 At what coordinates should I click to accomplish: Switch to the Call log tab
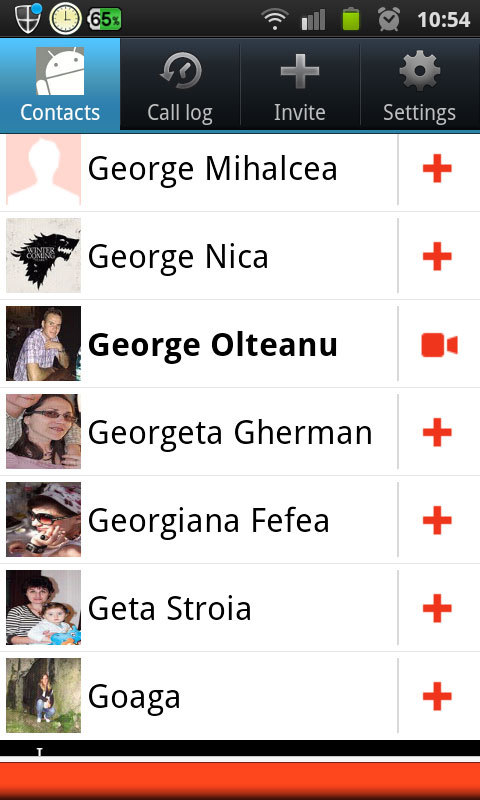tap(180, 84)
